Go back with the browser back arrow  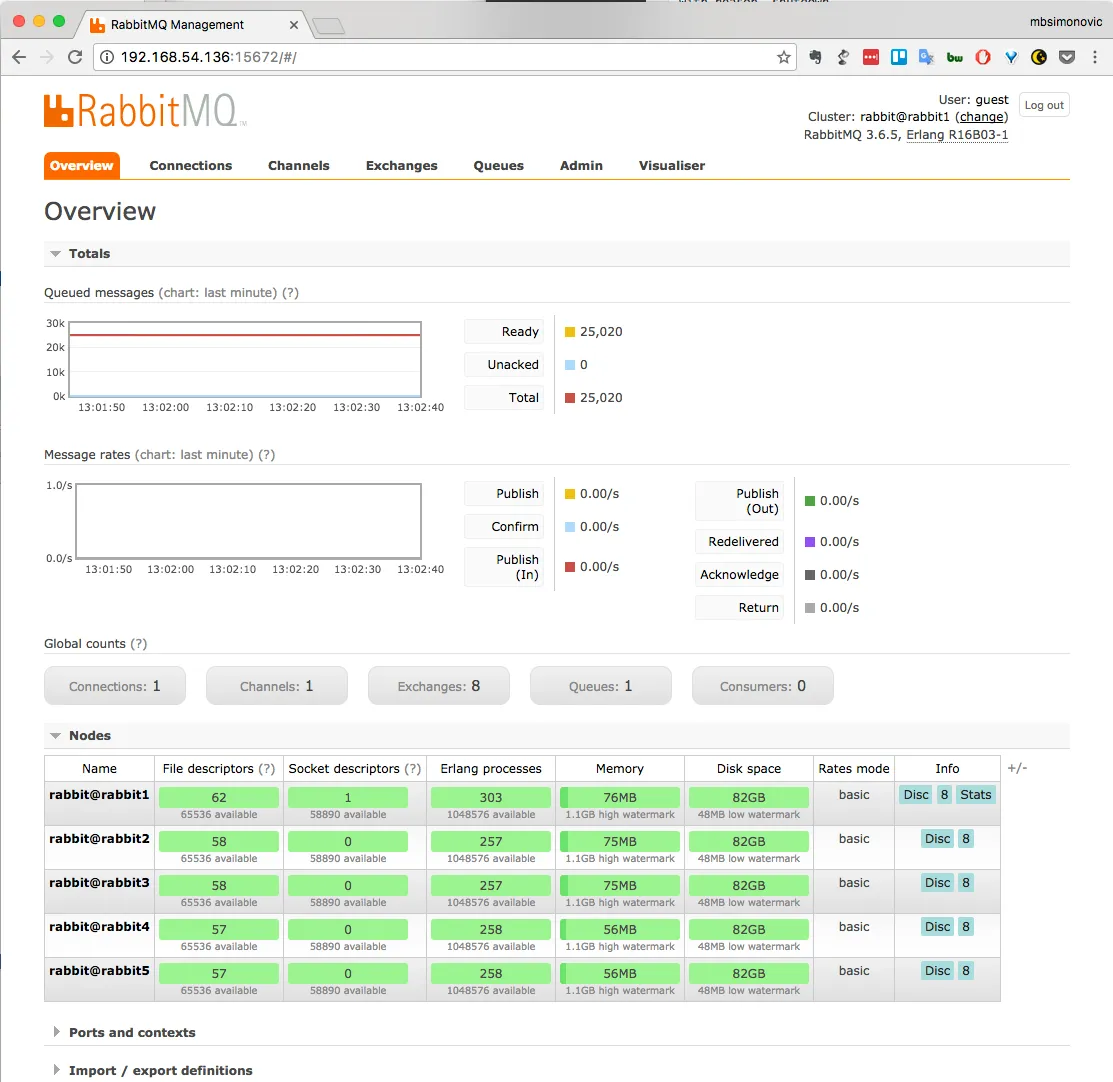click(19, 57)
